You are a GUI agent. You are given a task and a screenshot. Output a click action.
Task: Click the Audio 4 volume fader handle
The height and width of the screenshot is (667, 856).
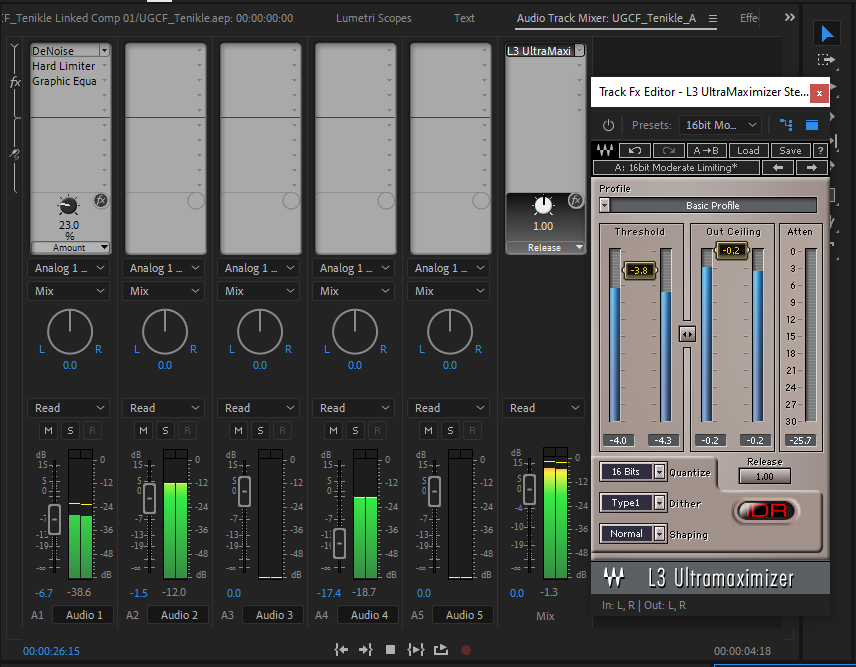(339, 544)
